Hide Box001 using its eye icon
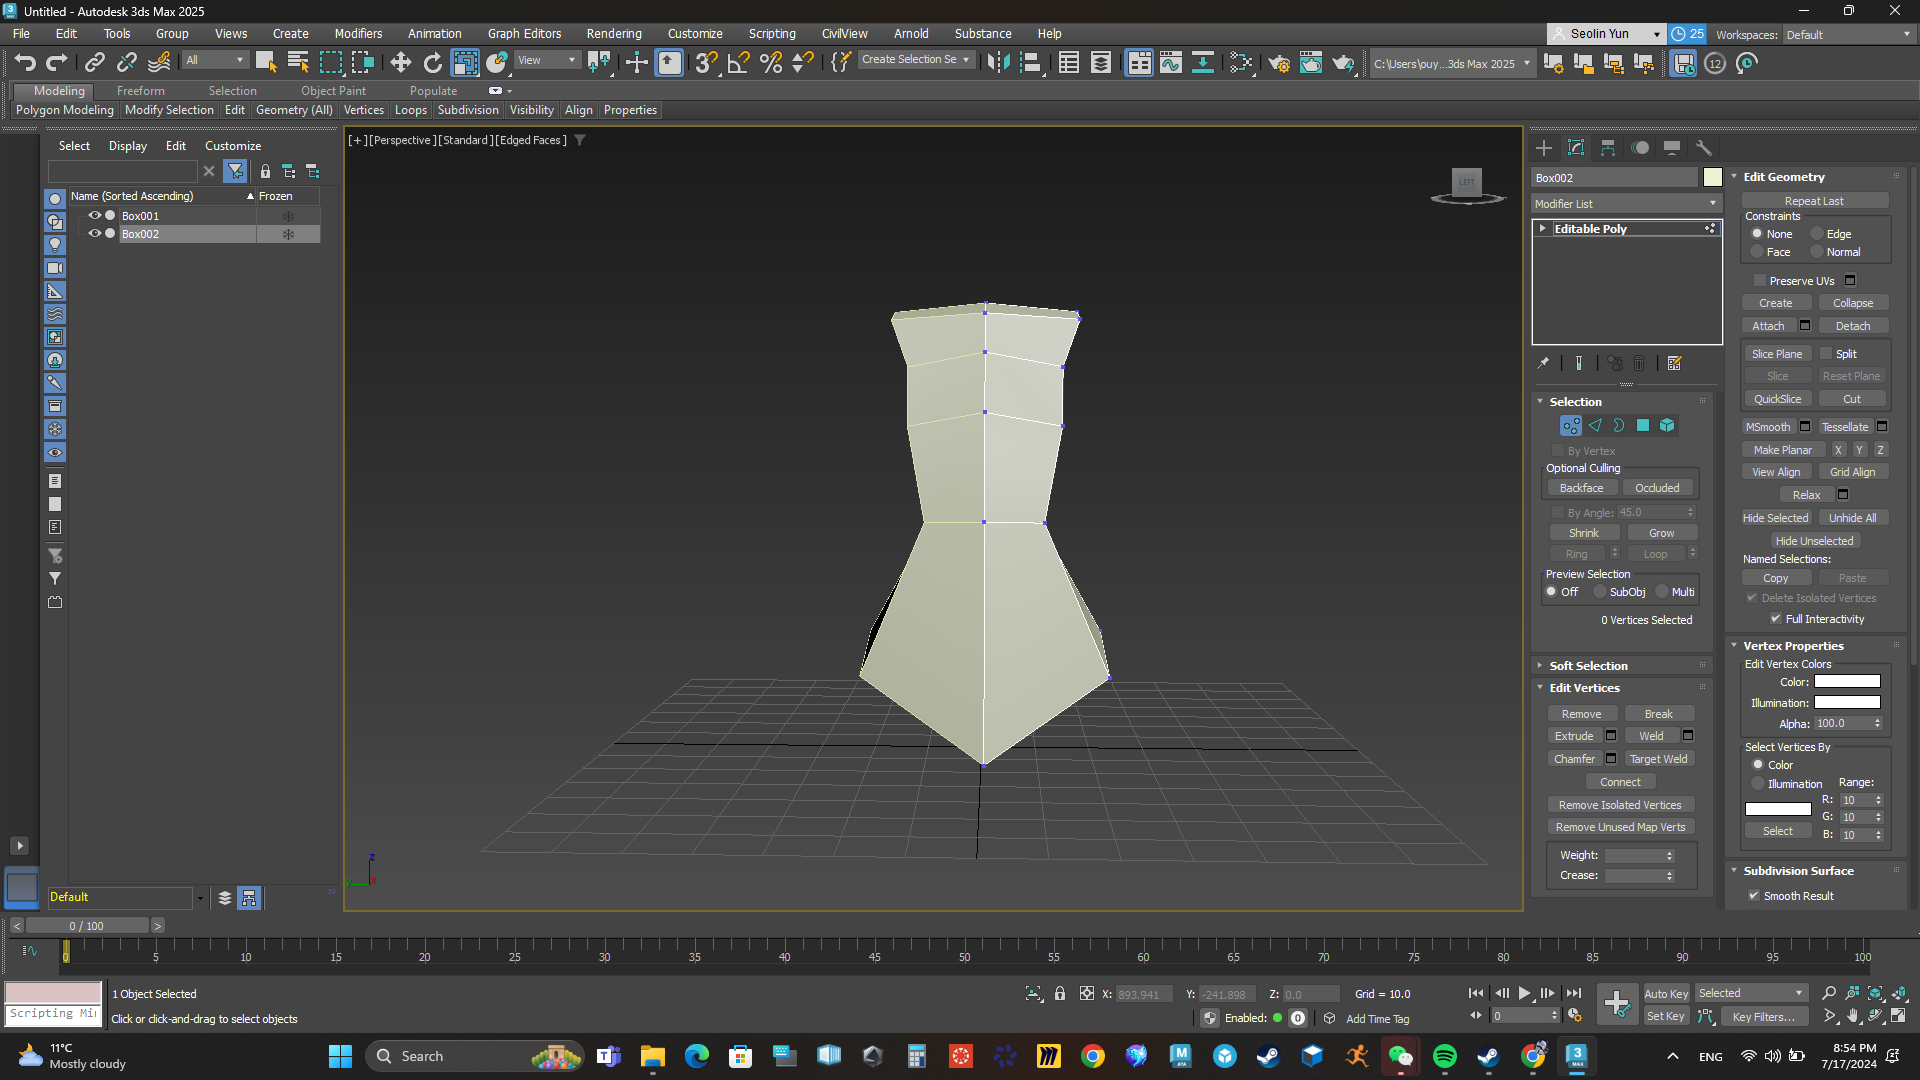 (95, 216)
